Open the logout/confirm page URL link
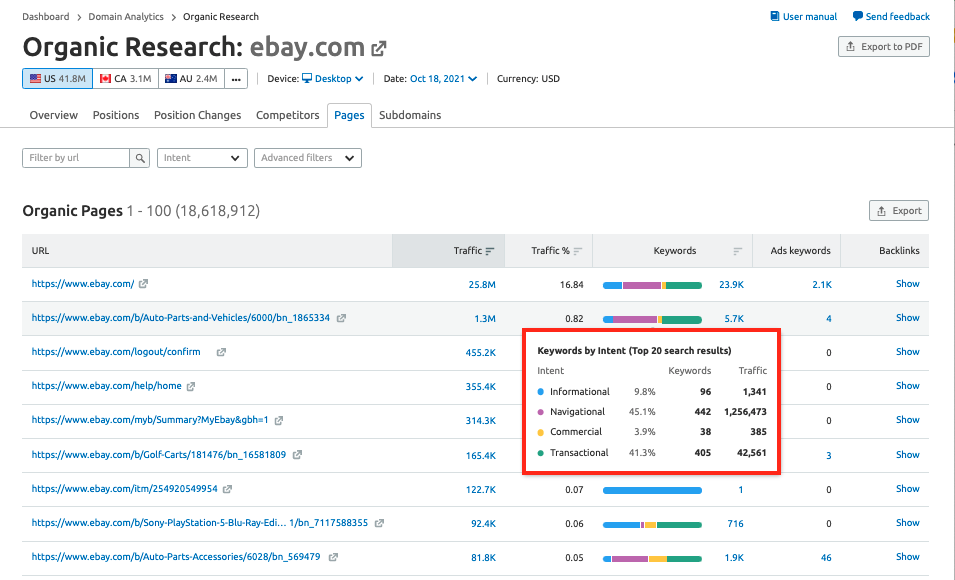This screenshot has height=580, width=955. tap(116, 352)
